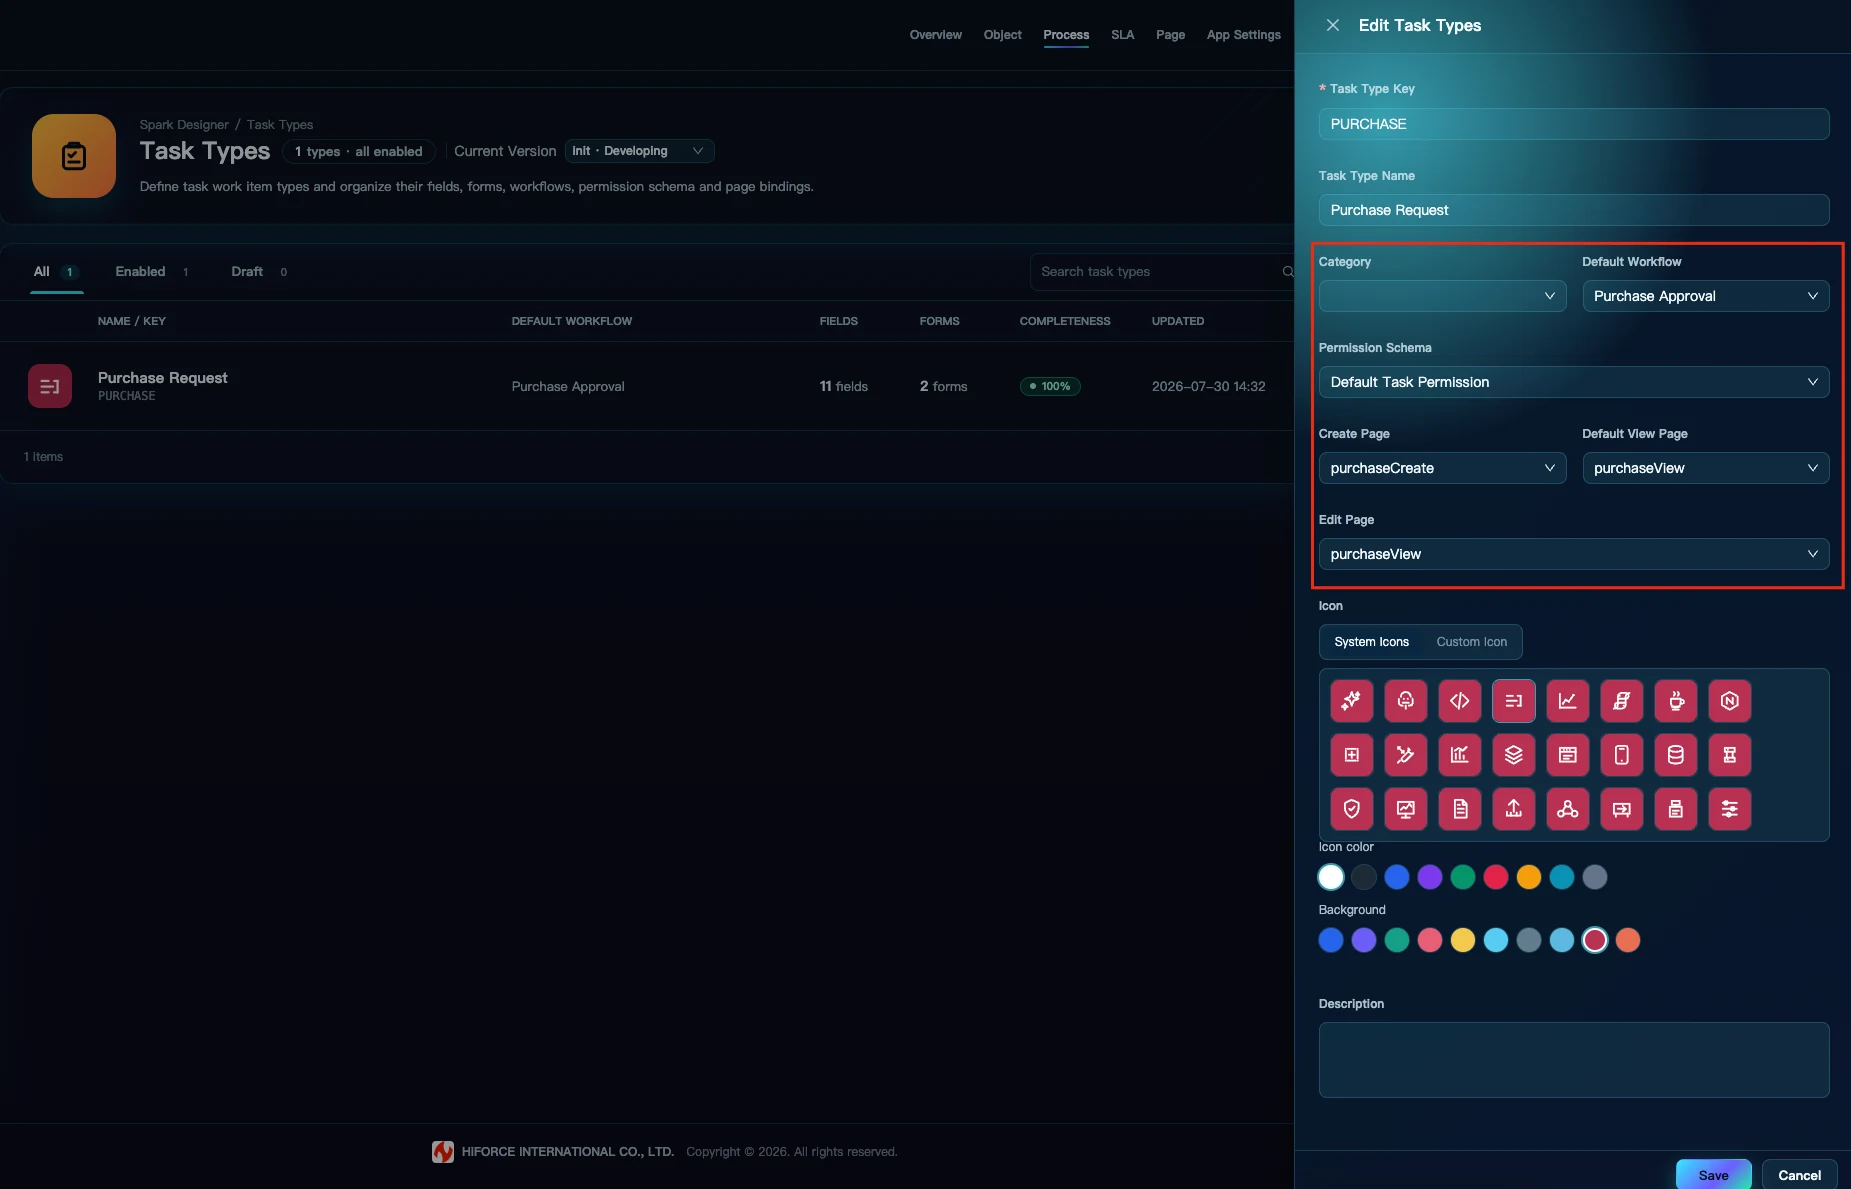Choose the network nodes system icon

coord(1567,809)
